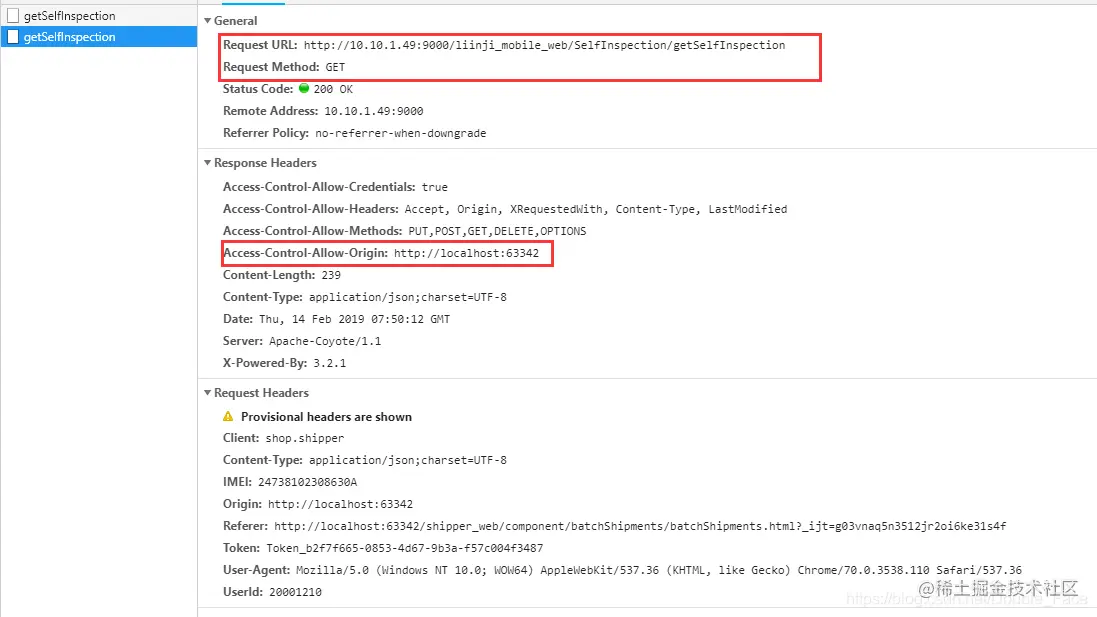Click Client value shop.shipper

click(305, 439)
